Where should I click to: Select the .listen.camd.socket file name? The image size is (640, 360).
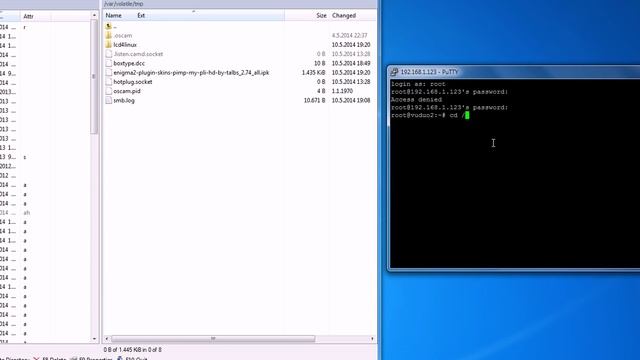click(x=138, y=54)
